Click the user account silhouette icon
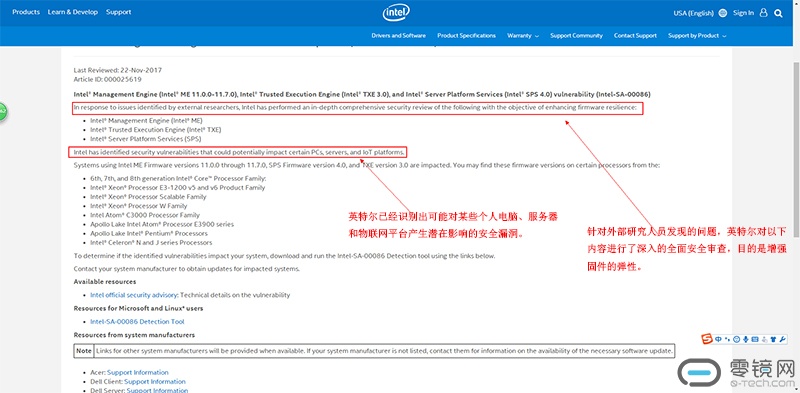 pos(763,13)
